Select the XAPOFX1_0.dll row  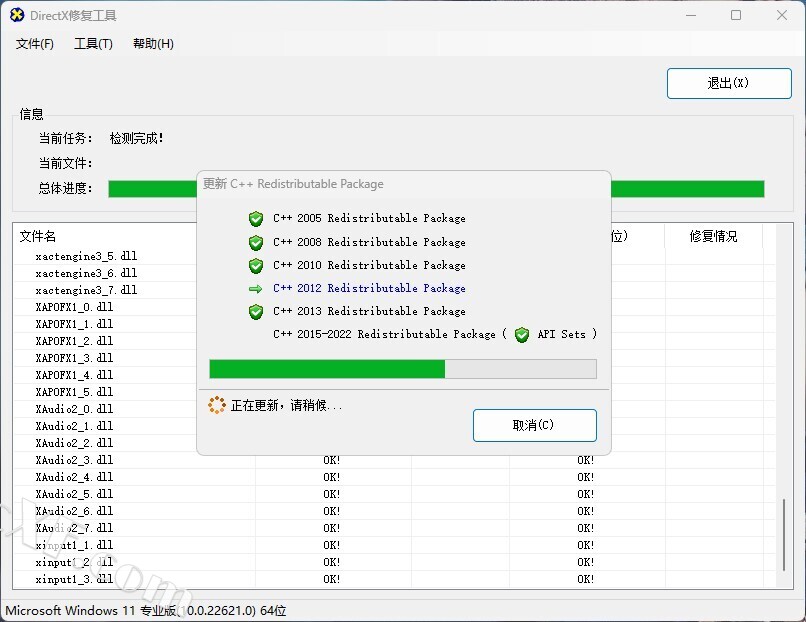(x=394, y=307)
